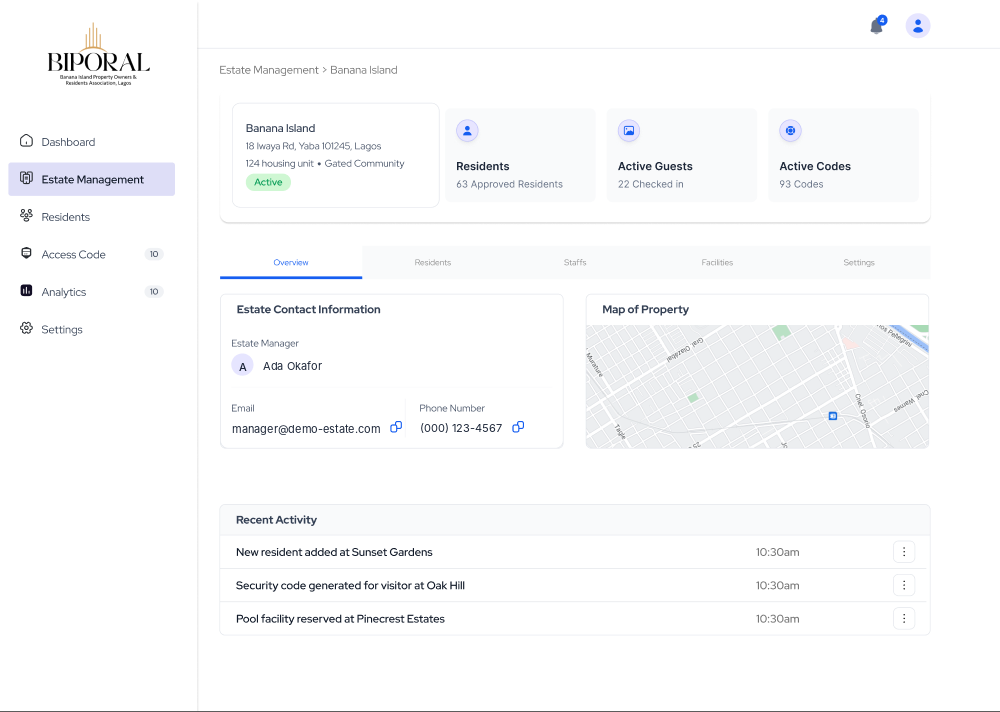This screenshot has width=1000, height=712.
Task: Click the Residents card person icon
Action: (x=467, y=131)
